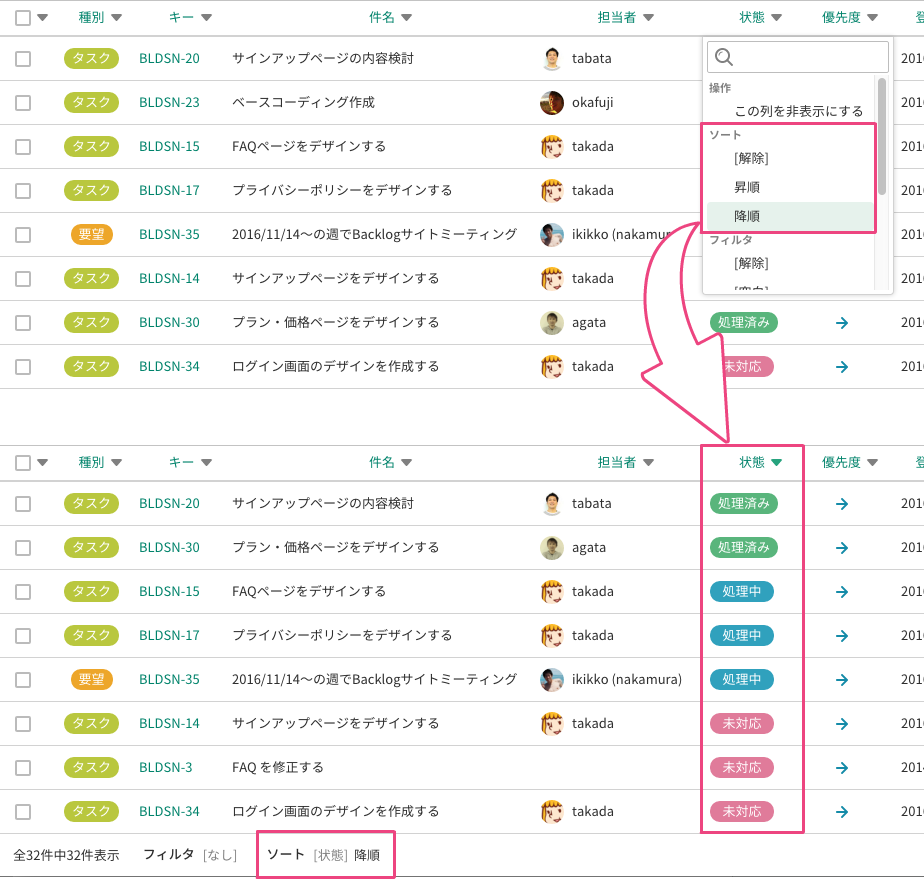Viewport: 924px width, 879px height.
Task: Click the magnifying glass icon in the column menu
Action: [x=725, y=57]
